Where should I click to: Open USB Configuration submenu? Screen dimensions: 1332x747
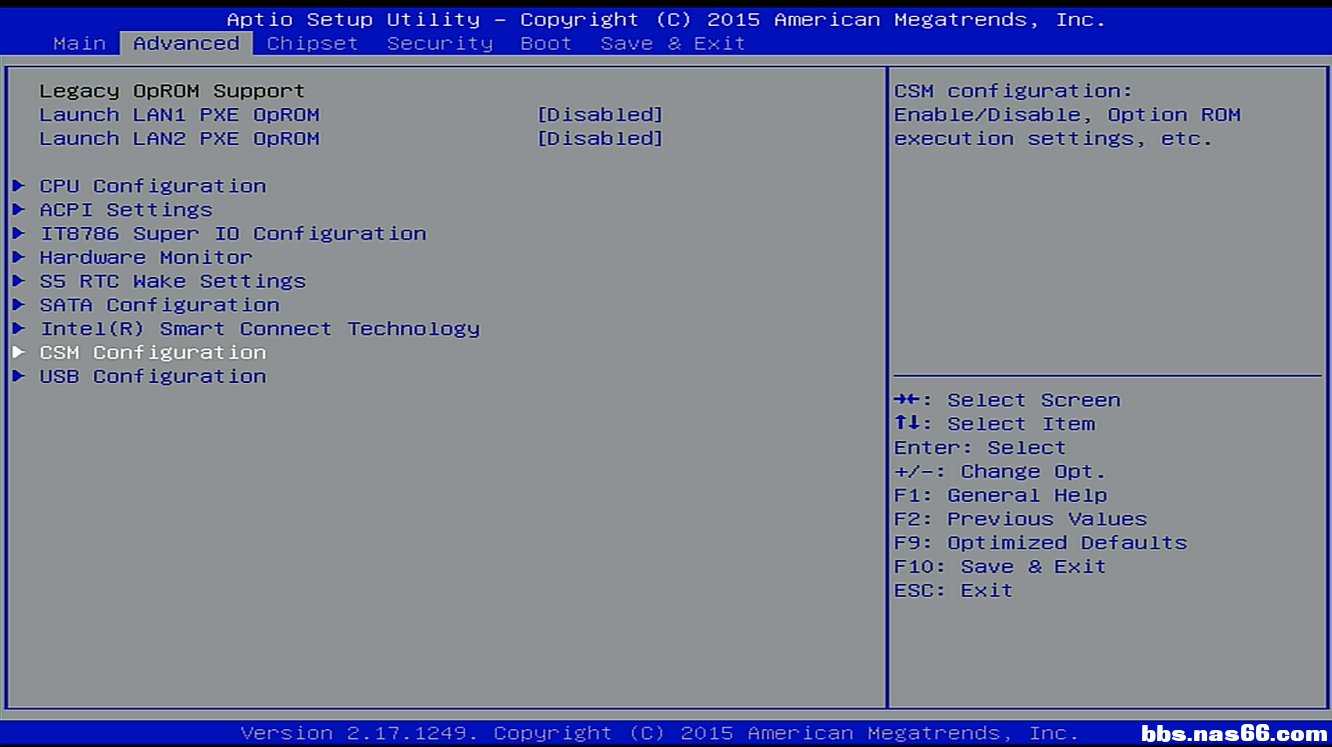coord(152,377)
